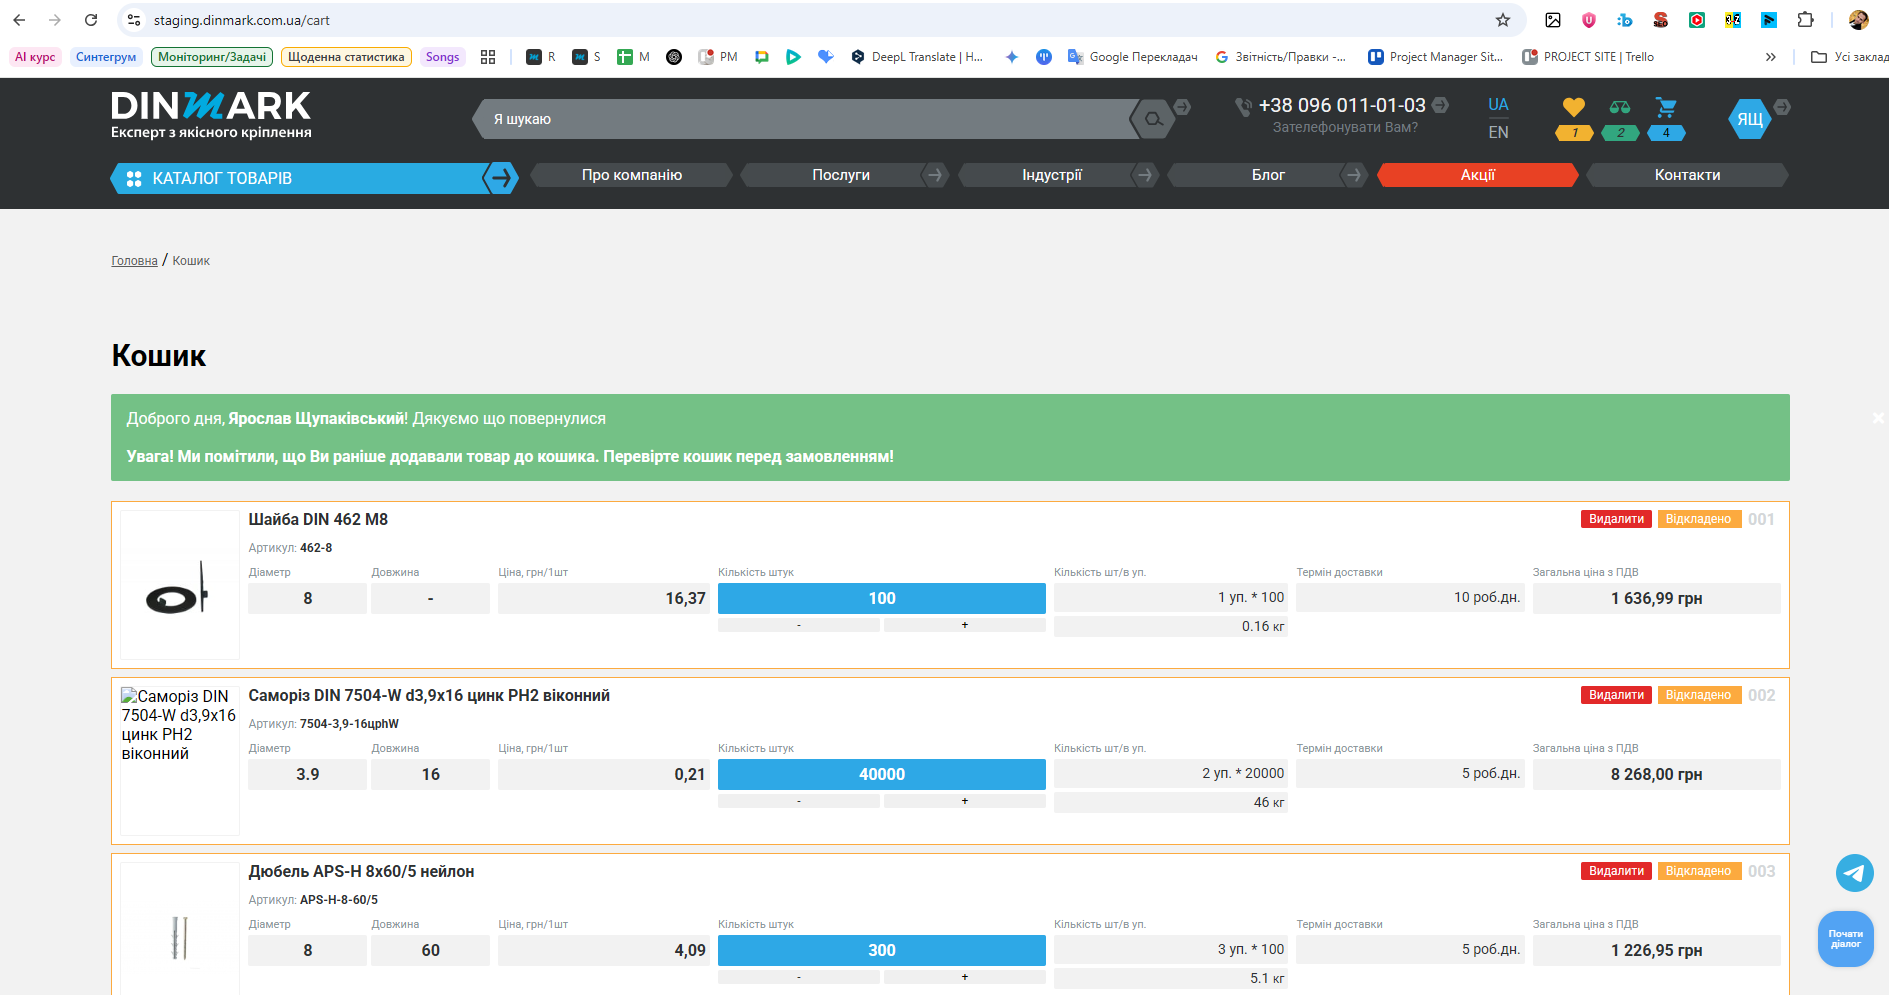1889x995 pixels.
Task: Open Project Manager Sit... bookmark
Action: coord(1436,57)
